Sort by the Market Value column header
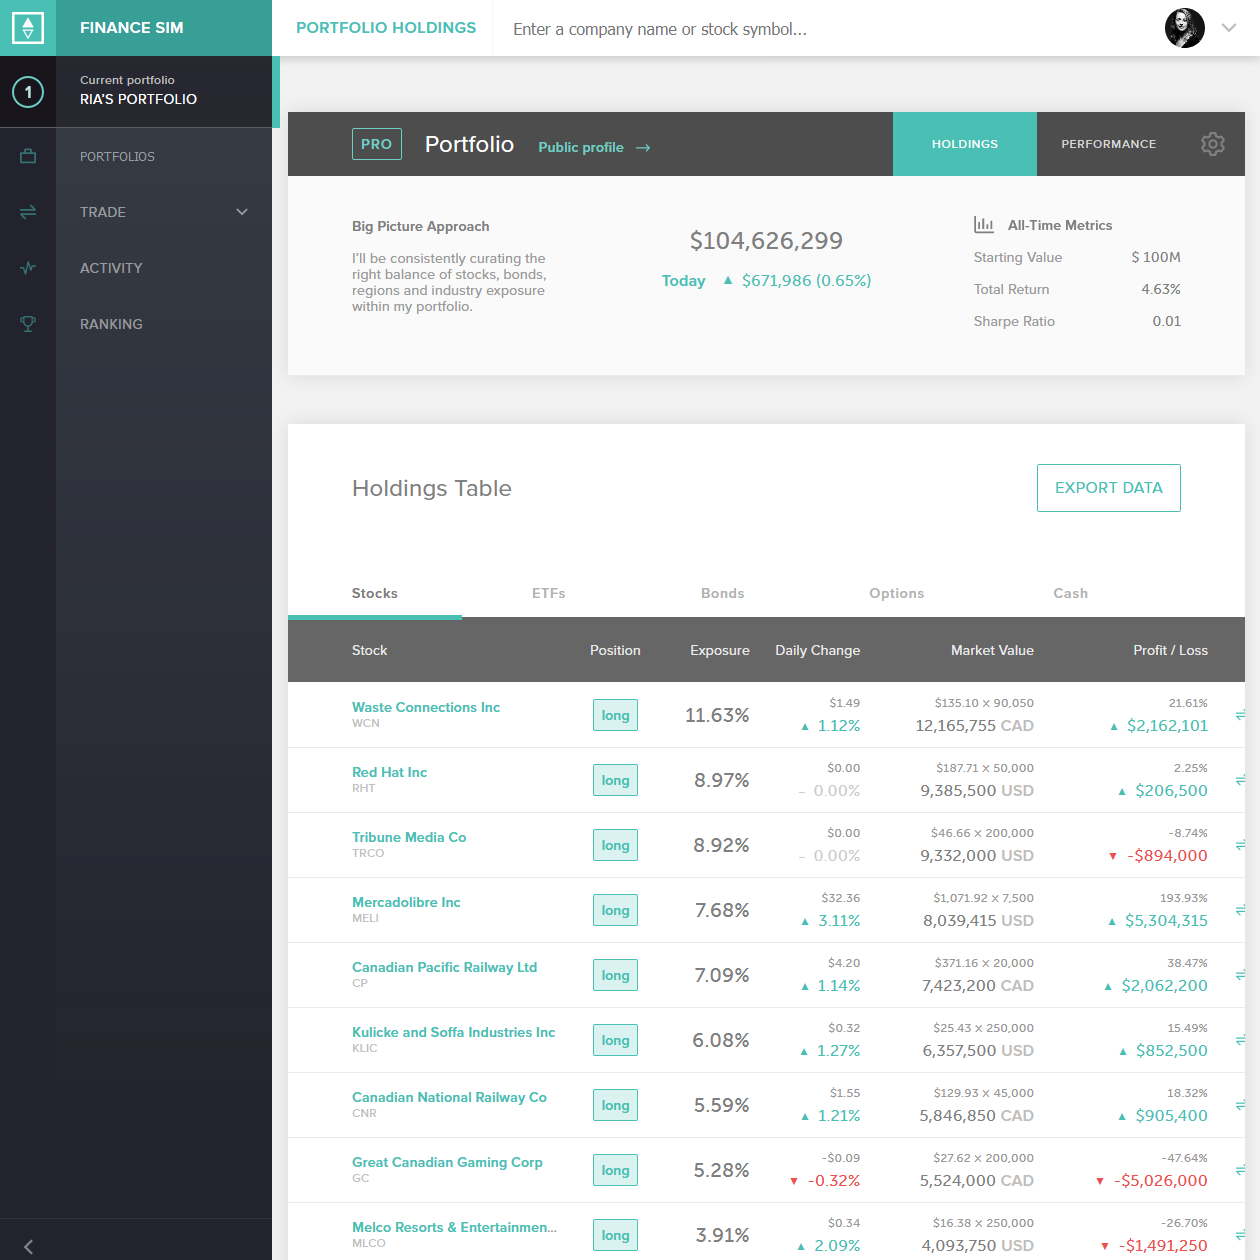The image size is (1260, 1260). (992, 650)
